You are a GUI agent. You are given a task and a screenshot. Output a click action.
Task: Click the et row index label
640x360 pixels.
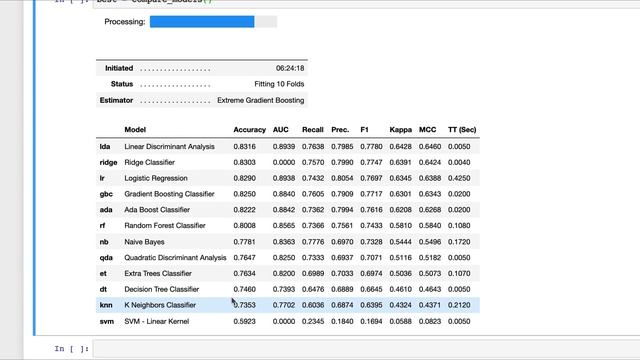(103, 273)
